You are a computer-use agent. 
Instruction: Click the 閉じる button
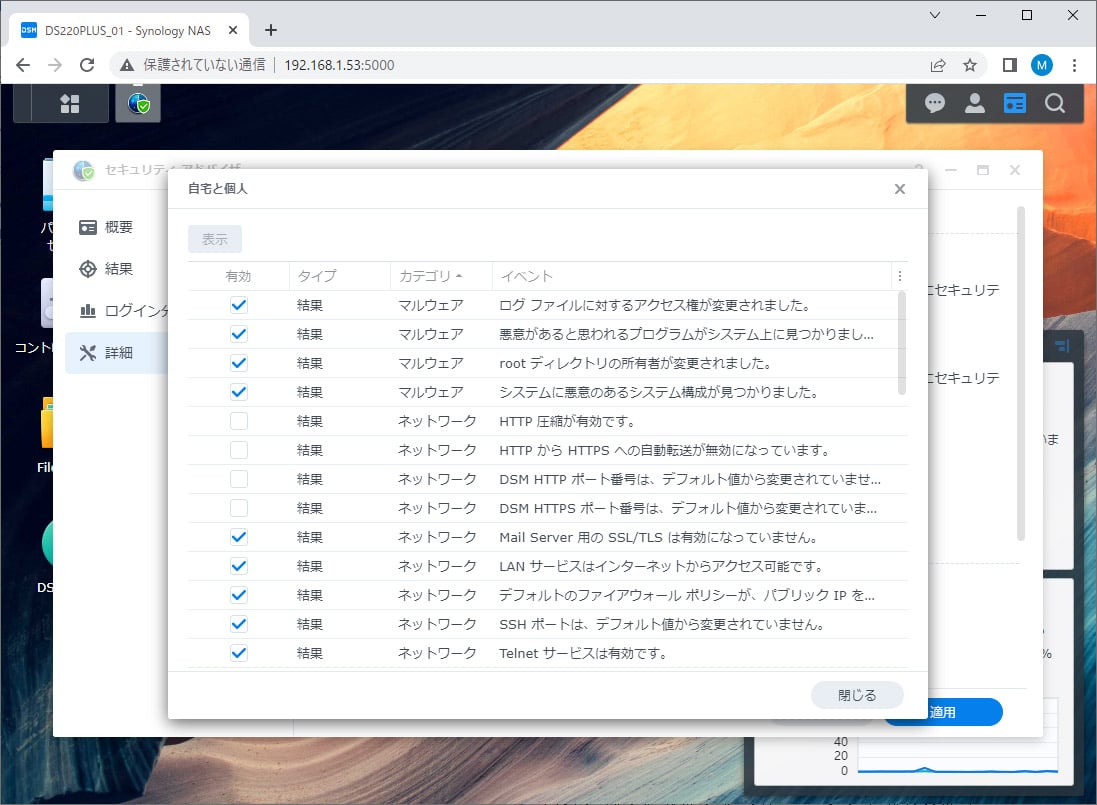[857, 695]
